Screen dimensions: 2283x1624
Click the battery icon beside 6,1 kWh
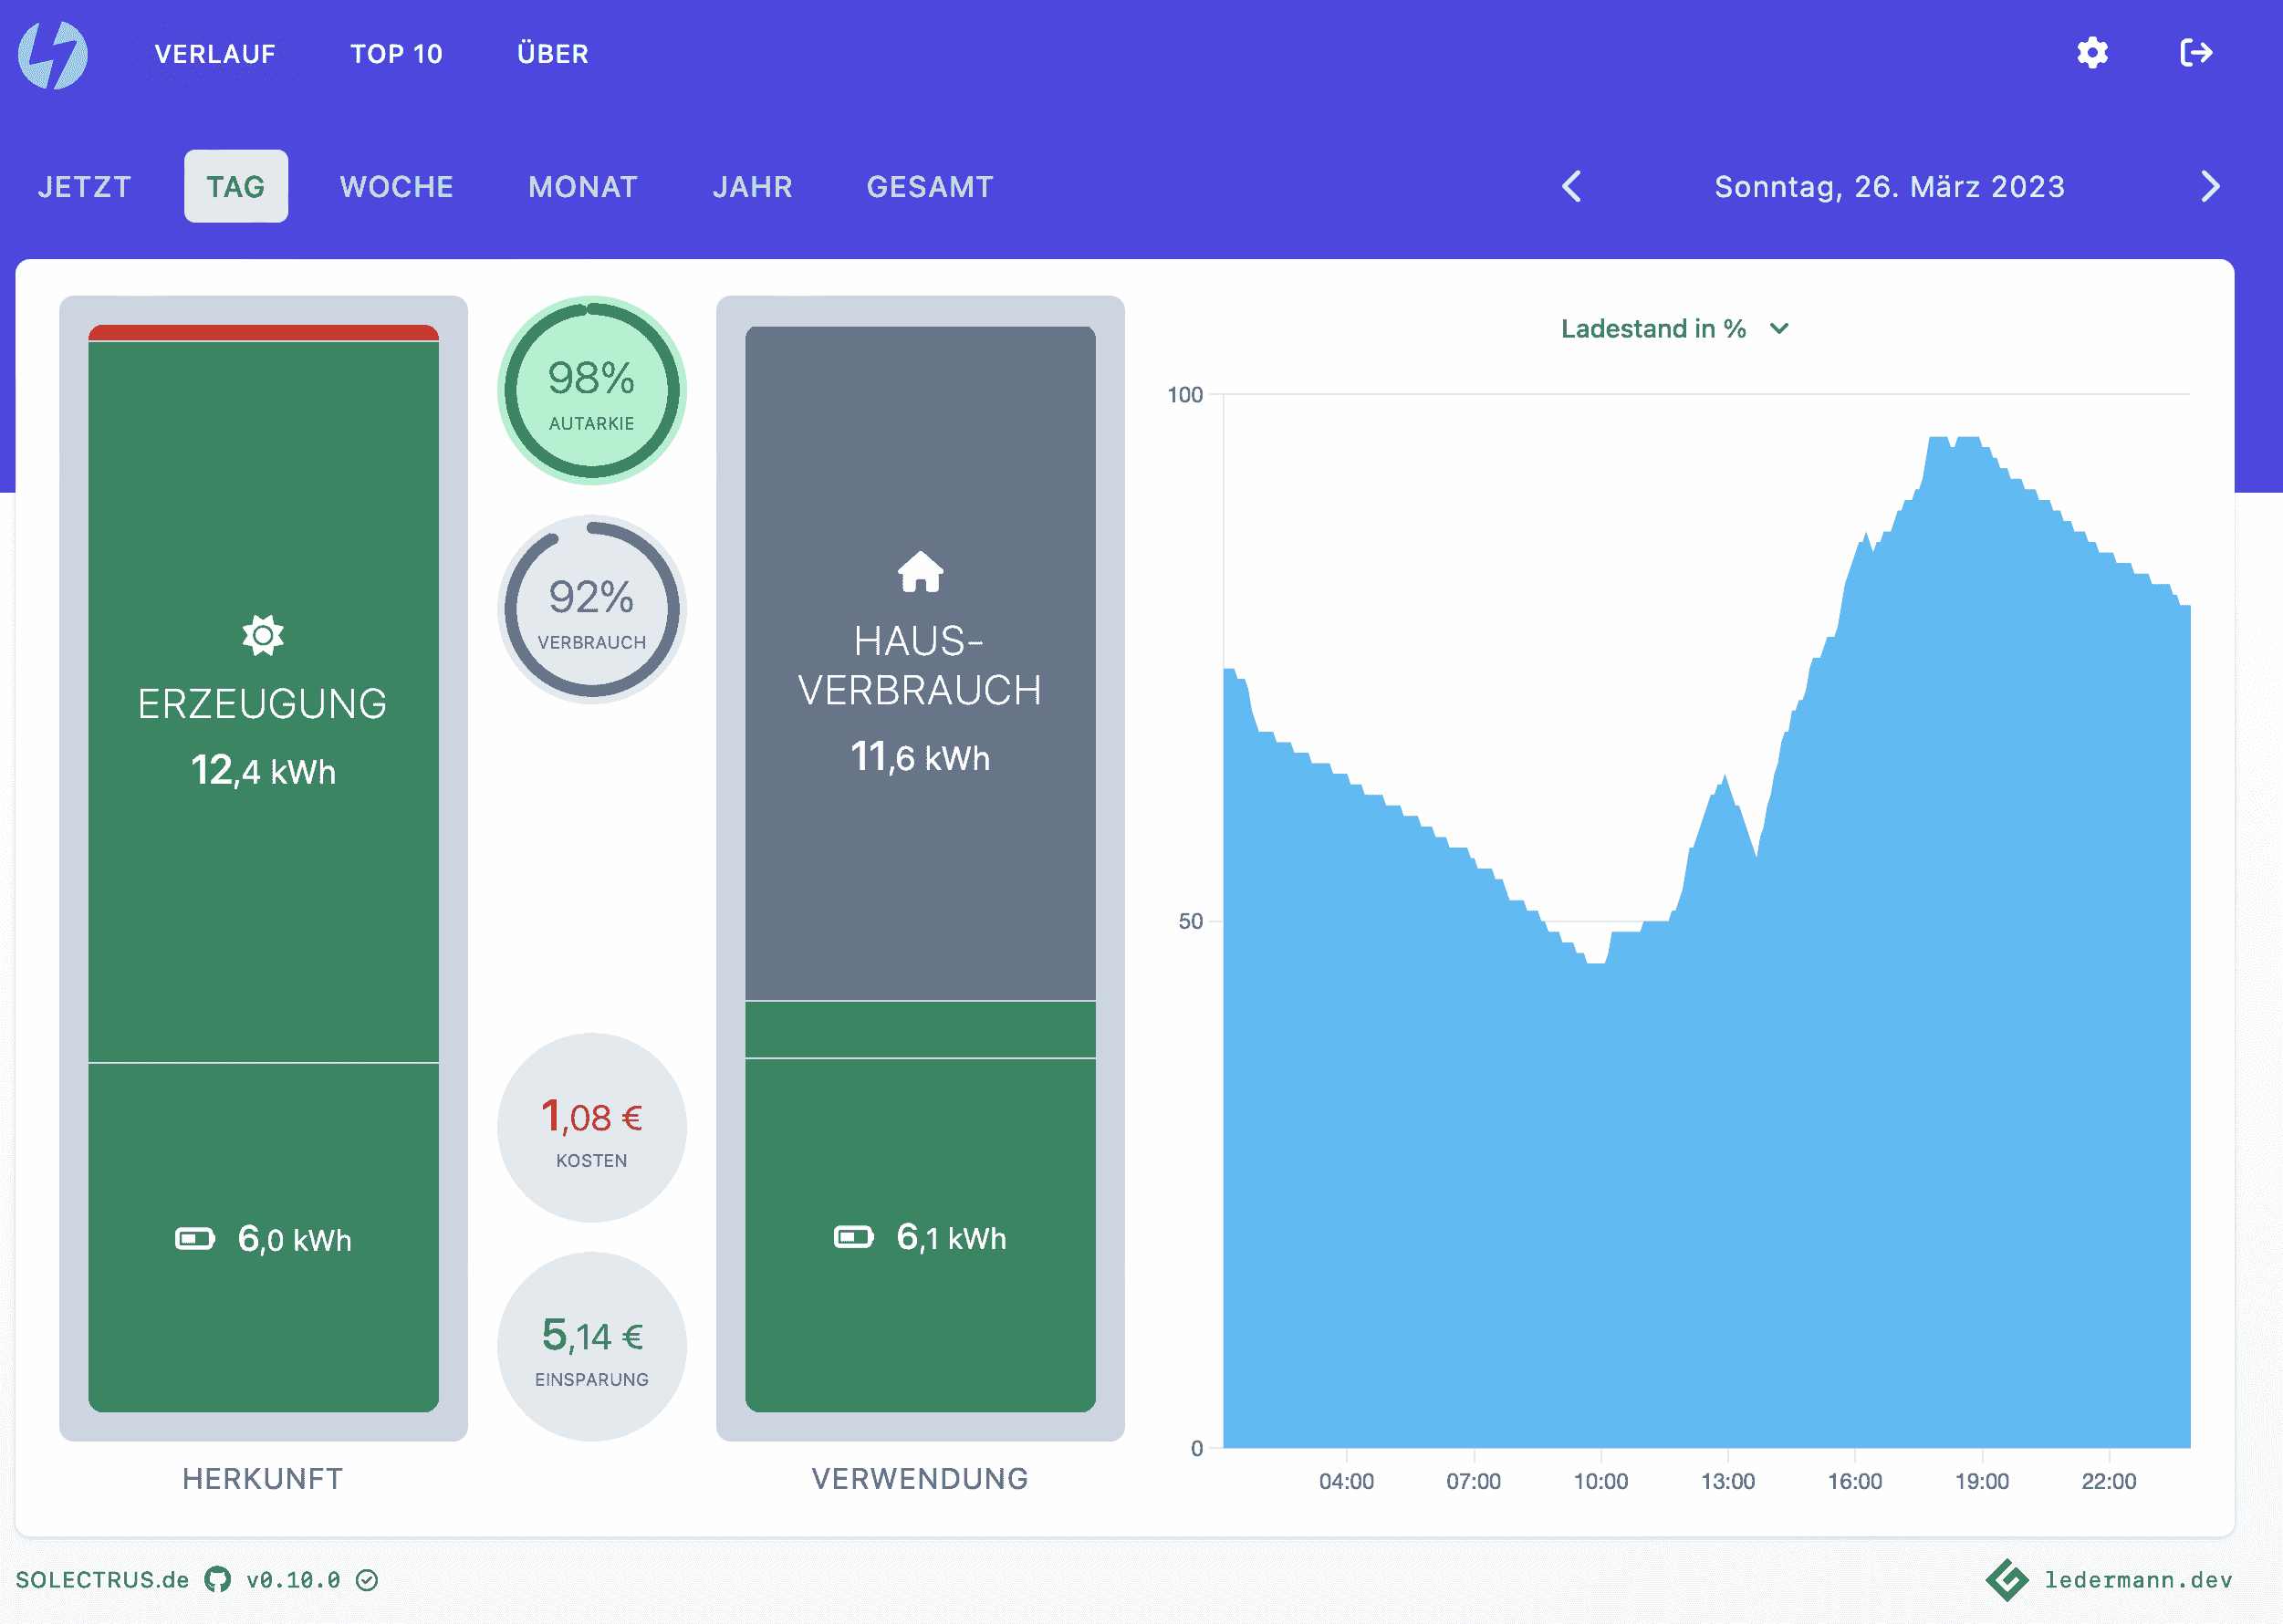pos(853,1237)
